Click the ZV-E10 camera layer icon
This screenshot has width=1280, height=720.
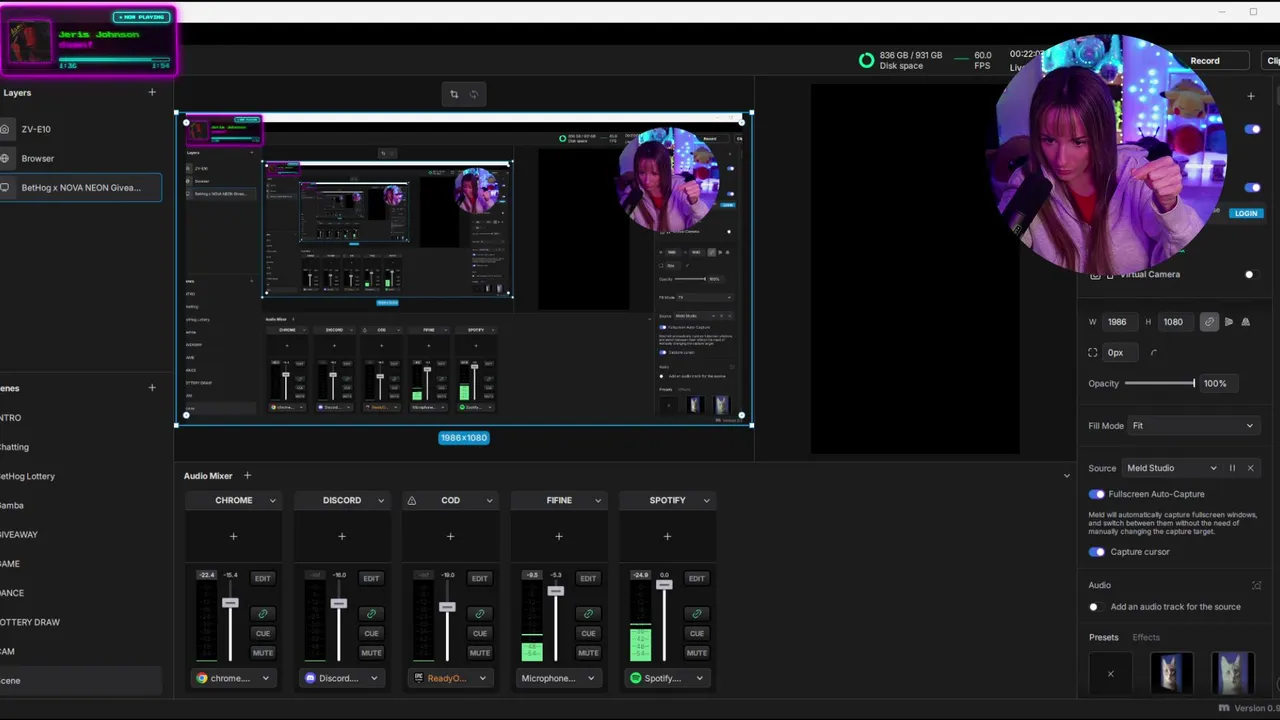[x=6, y=129]
